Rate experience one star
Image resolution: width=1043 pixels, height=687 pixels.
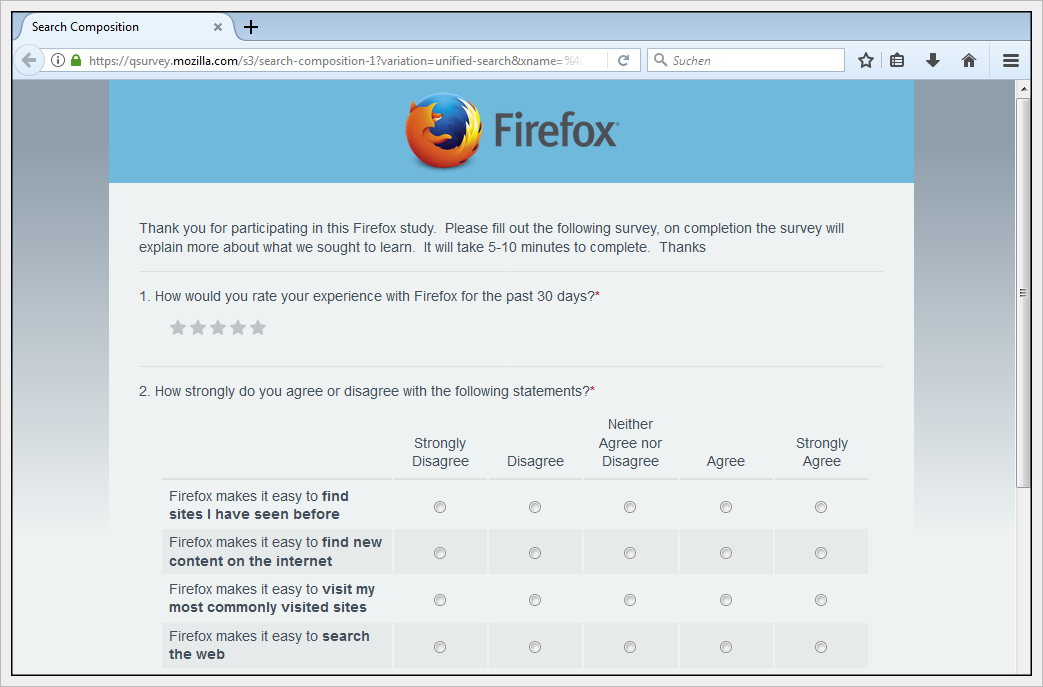click(178, 327)
